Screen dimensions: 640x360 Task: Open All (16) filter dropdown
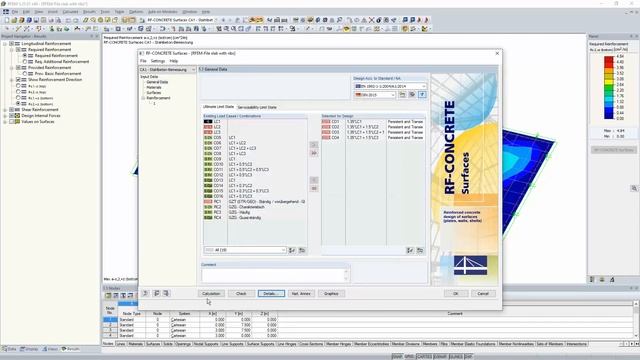pos(283,250)
